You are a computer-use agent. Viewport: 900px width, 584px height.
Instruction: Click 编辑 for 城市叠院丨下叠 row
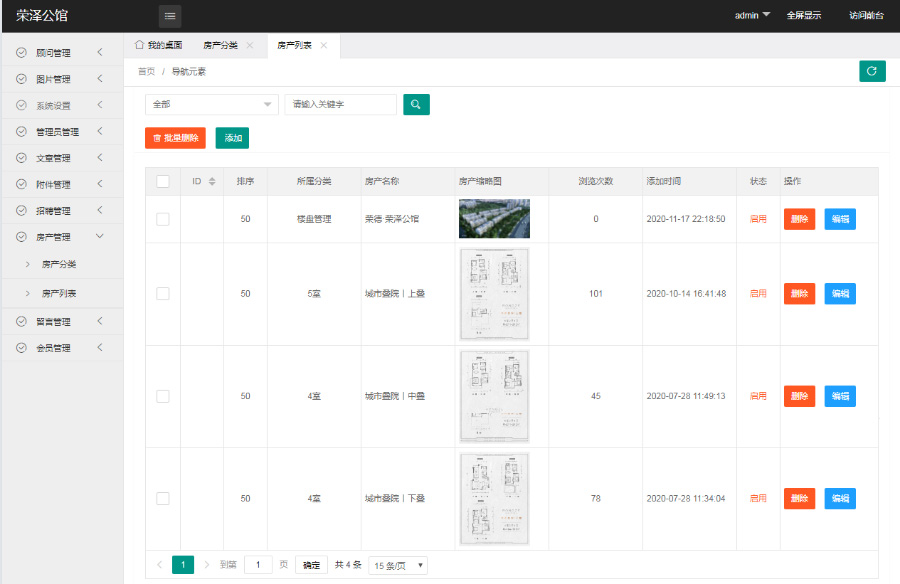coord(840,498)
